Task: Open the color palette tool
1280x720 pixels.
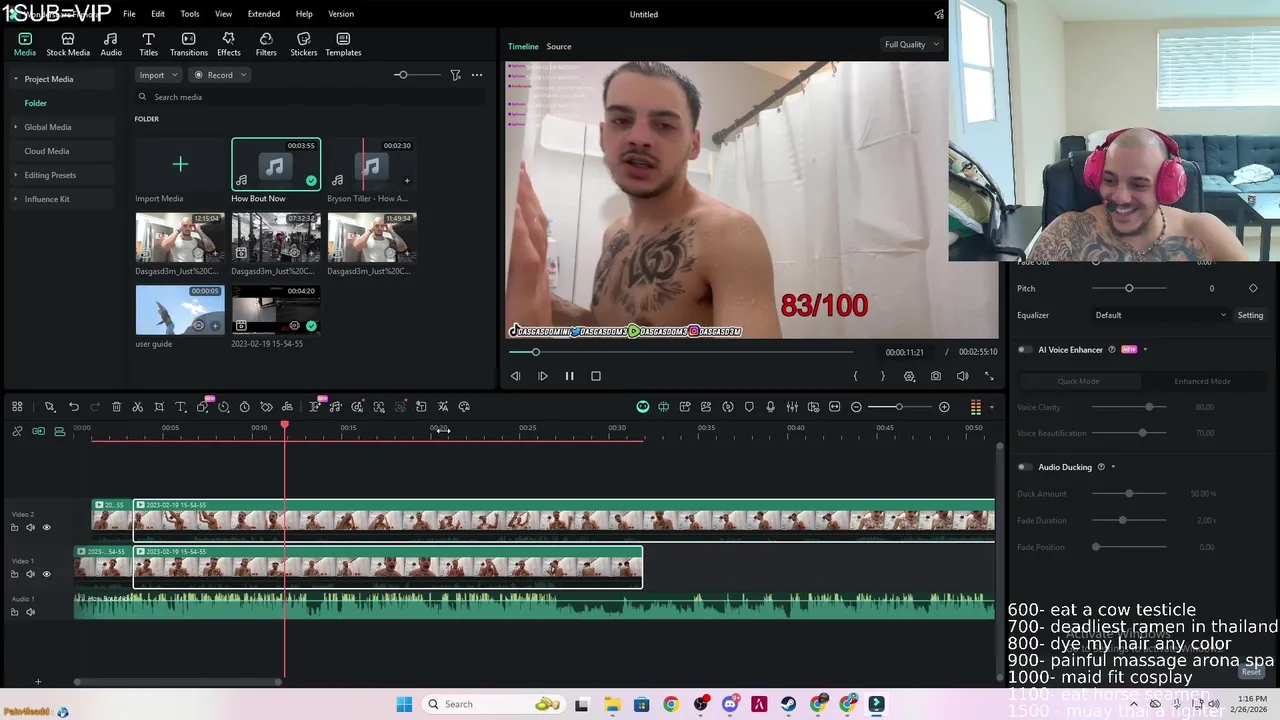Action: [x=464, y=407]
